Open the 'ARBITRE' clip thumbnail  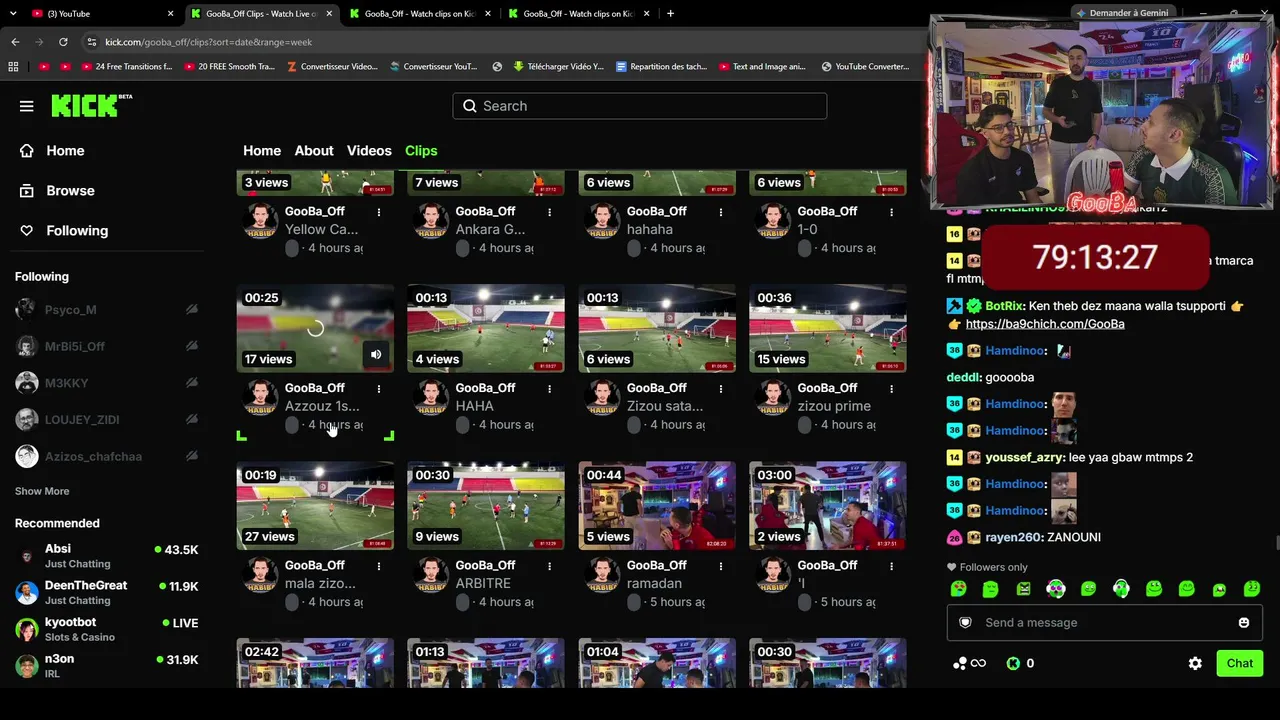(486, 506)
